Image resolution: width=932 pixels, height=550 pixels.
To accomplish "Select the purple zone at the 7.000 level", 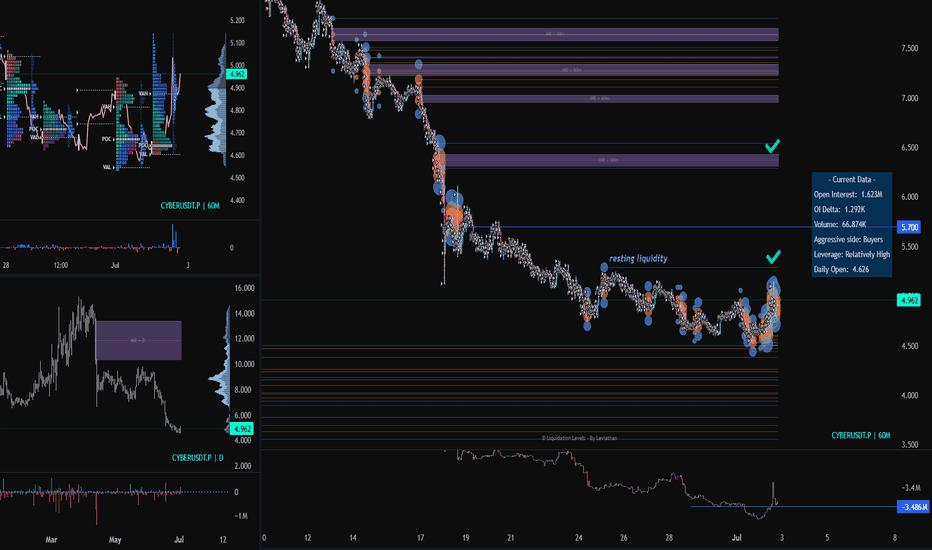I will pos(599,99).
